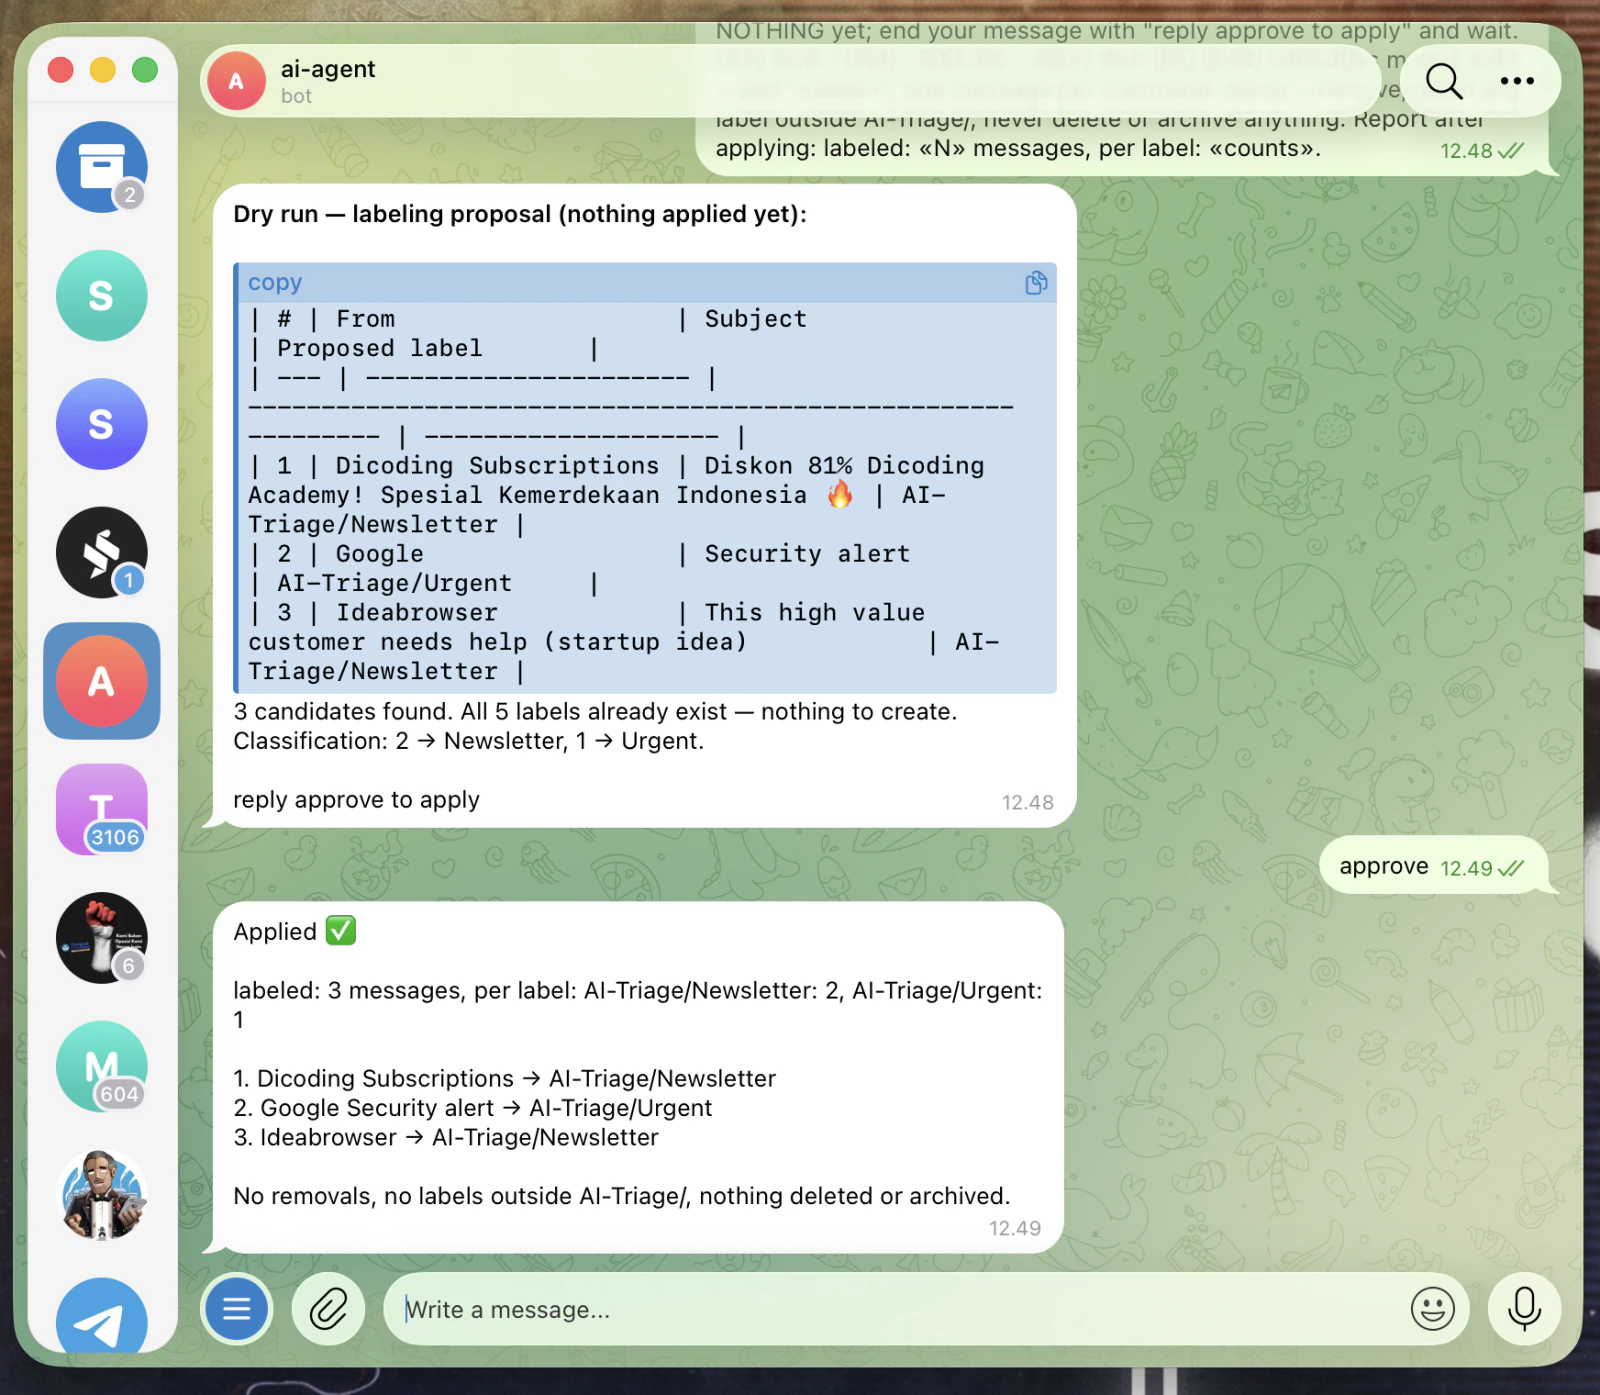Close the window with the red button
Screen dimensions: 1600x1395
click(61, 70)
